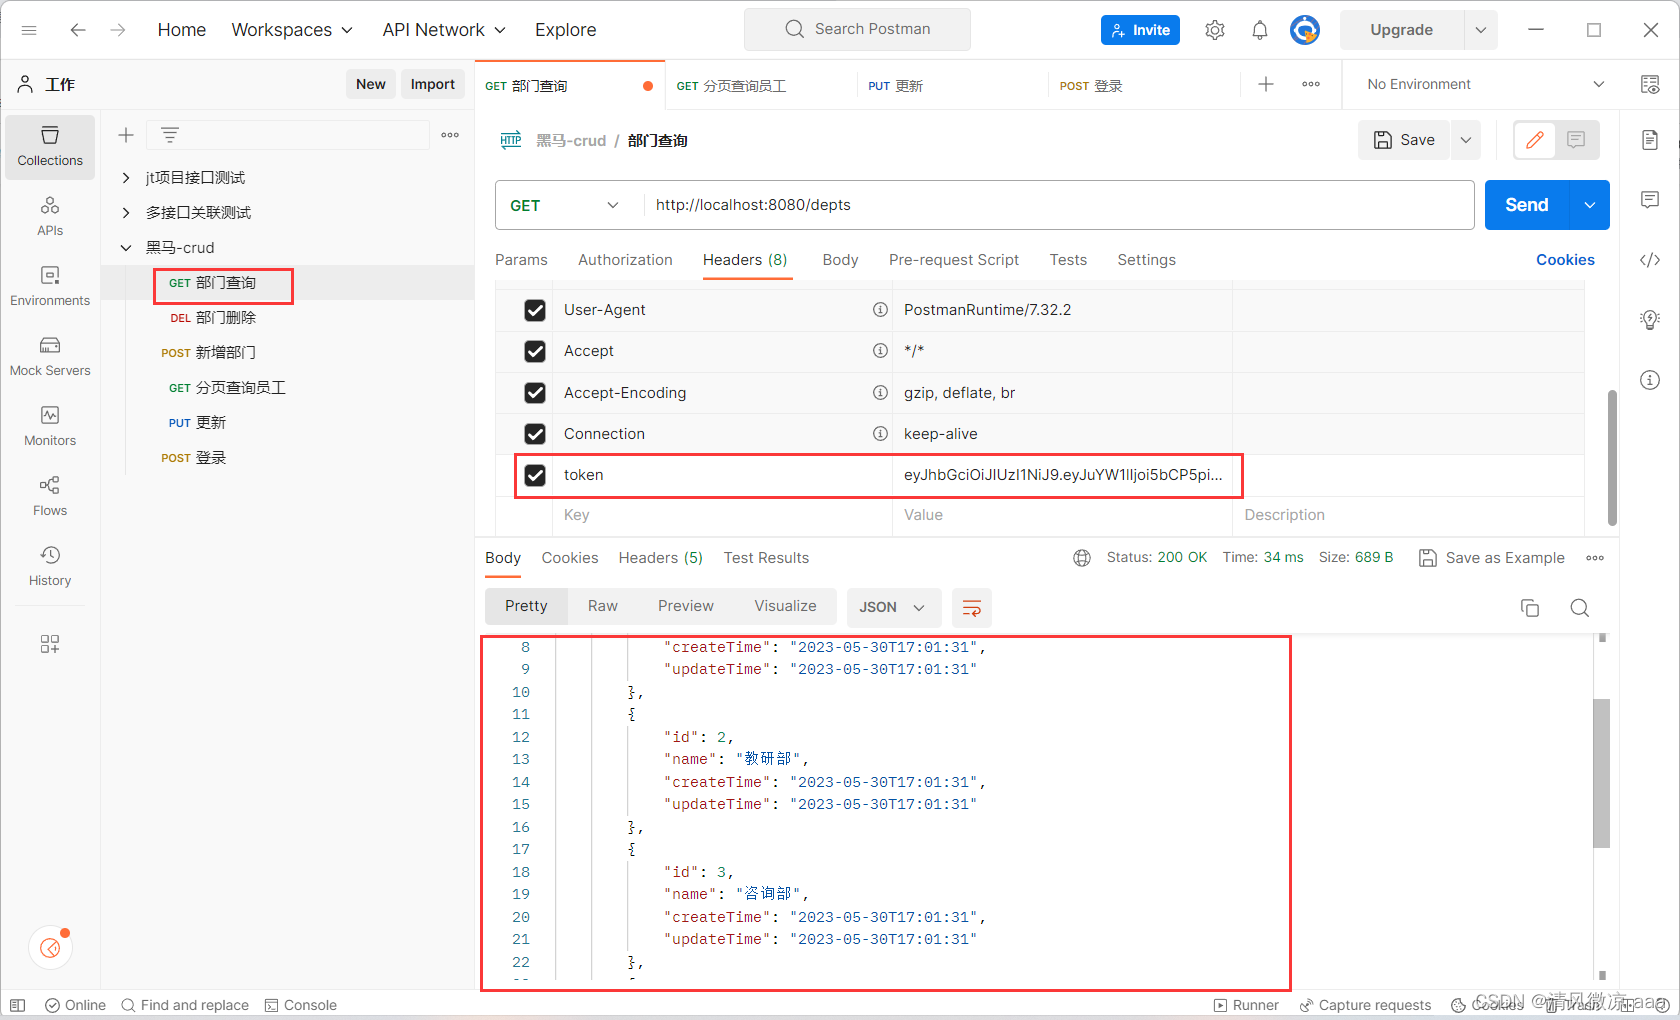Open the Flows panel
The image size is (1680, 1020).
click(50, 496)
